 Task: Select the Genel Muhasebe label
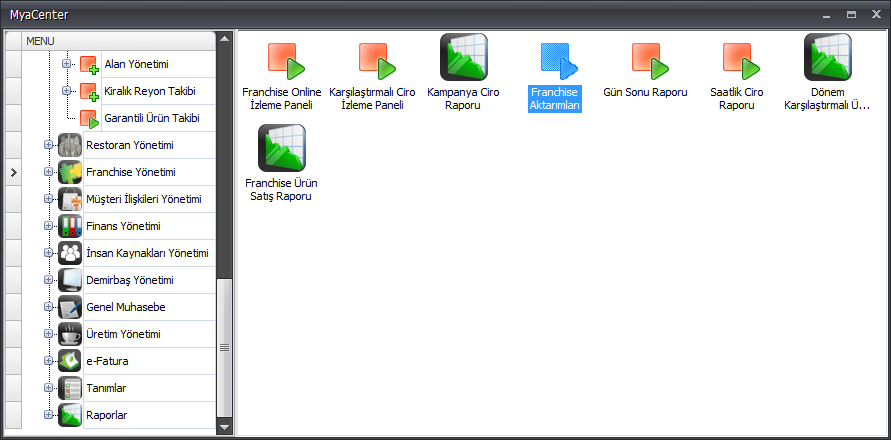[x=126, y=308]
